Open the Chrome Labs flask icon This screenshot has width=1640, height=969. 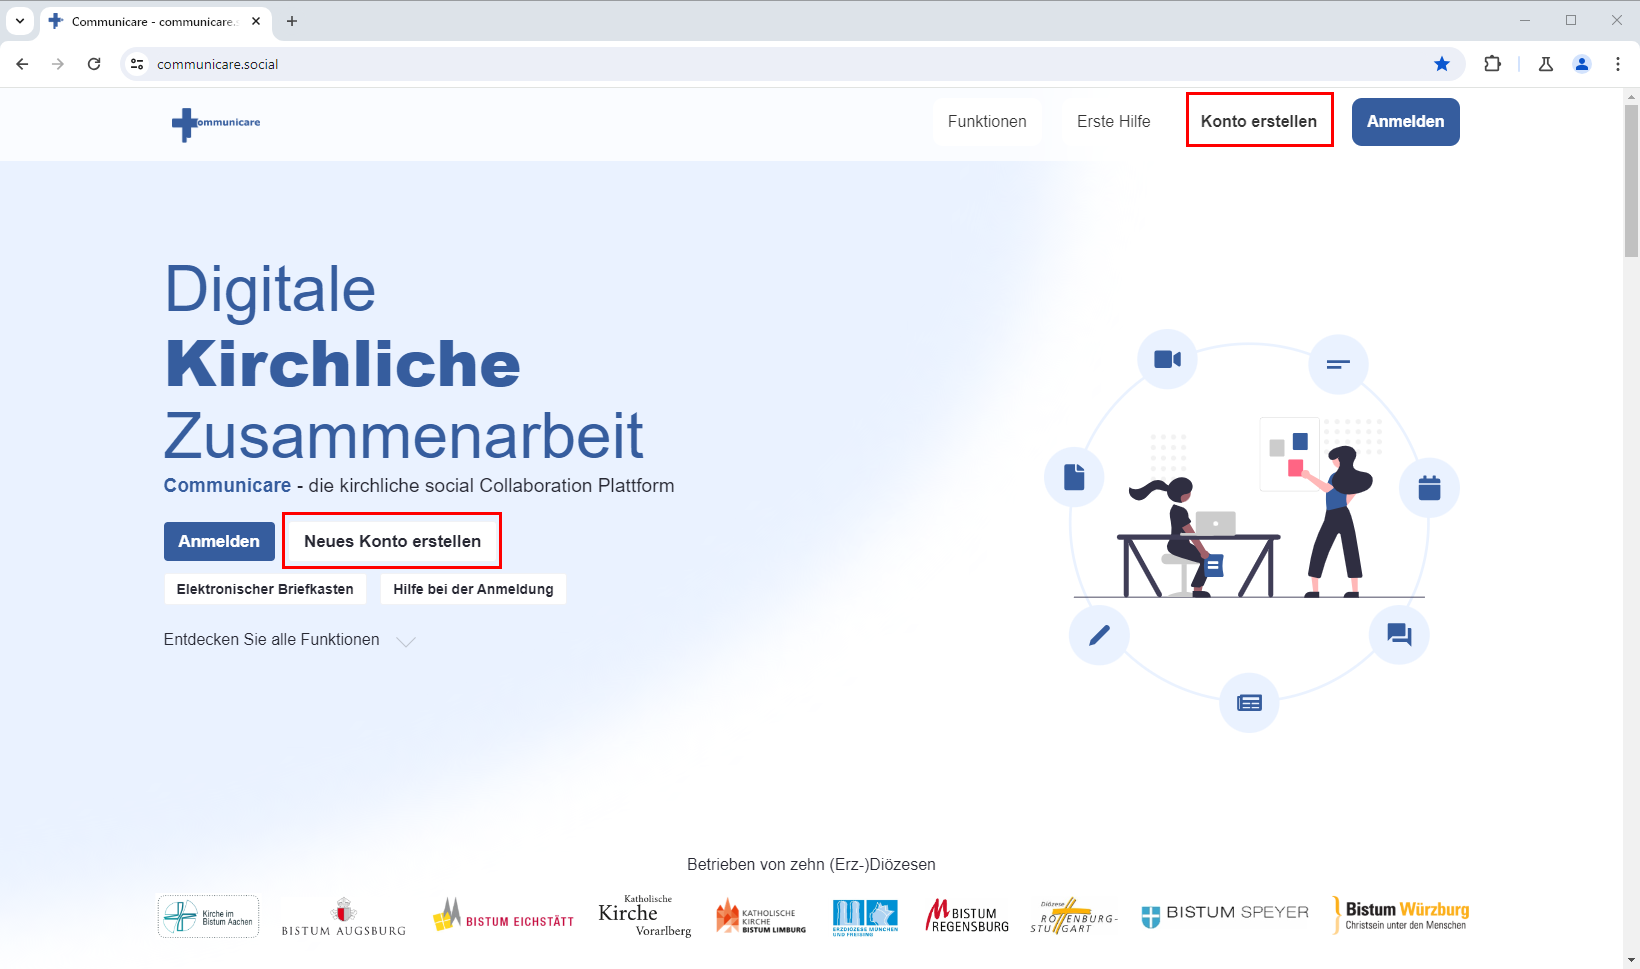pyautogui.click(x=1546, y=64)
